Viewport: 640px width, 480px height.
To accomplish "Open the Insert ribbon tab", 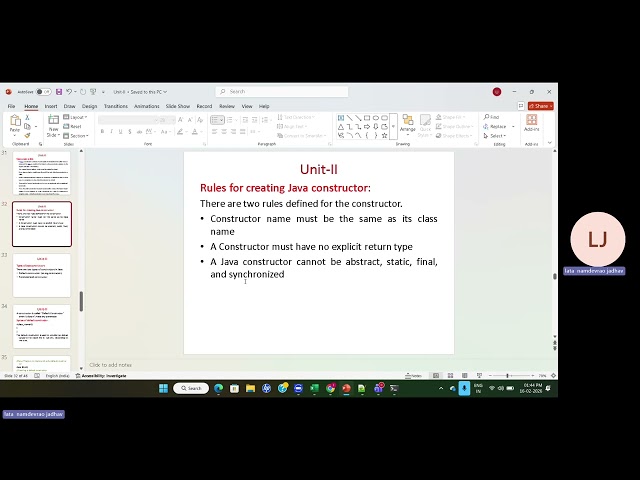I will [50, 106].
